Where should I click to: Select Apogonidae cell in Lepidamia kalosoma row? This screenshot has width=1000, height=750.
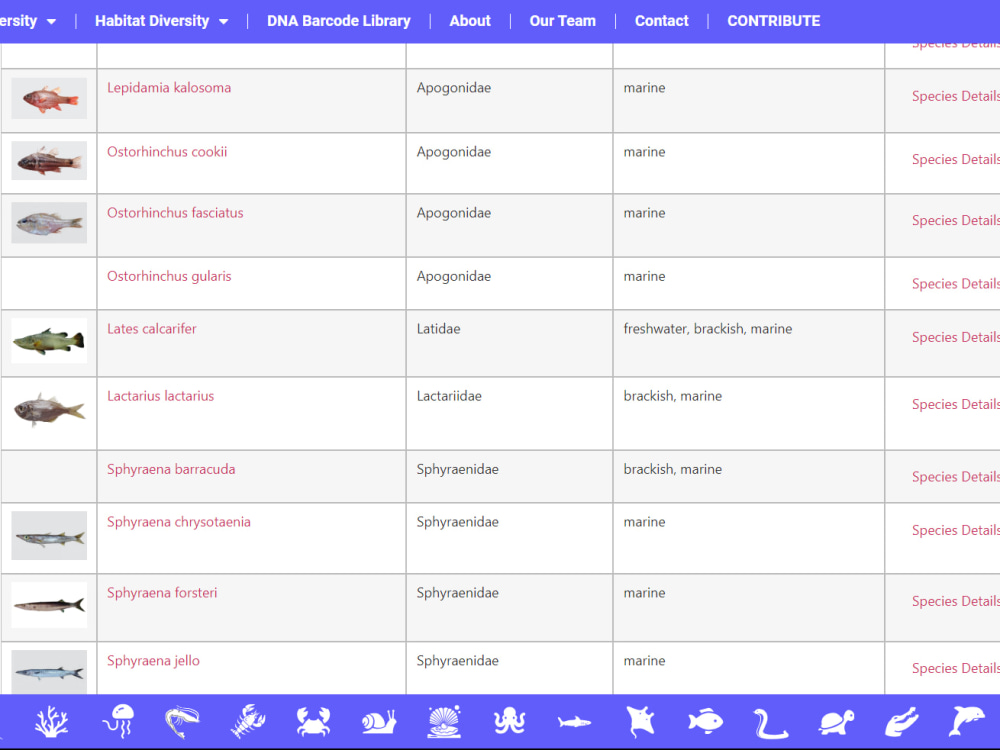click(x=509, y=101)
